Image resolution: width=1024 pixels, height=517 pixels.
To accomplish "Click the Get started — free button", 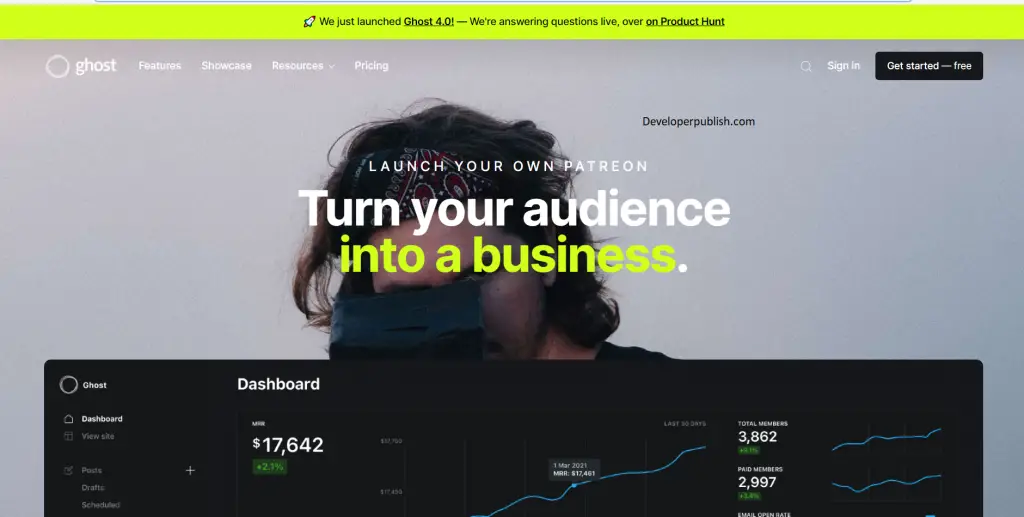I will pos(929,66).
